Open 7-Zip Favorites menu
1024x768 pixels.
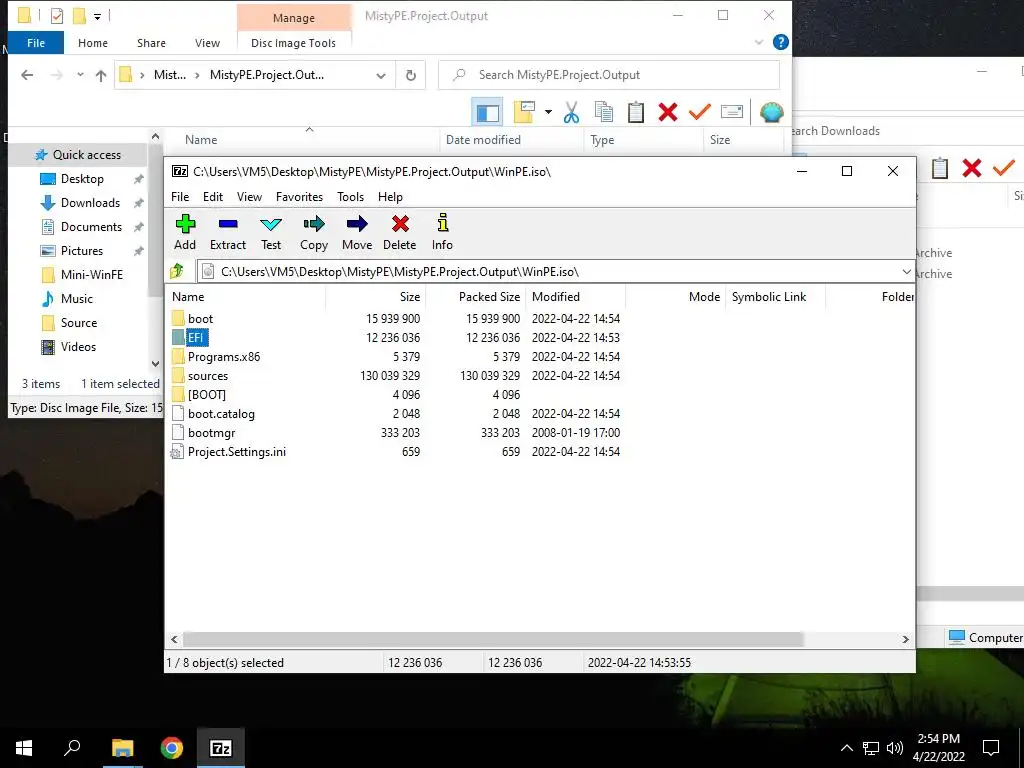299,197
